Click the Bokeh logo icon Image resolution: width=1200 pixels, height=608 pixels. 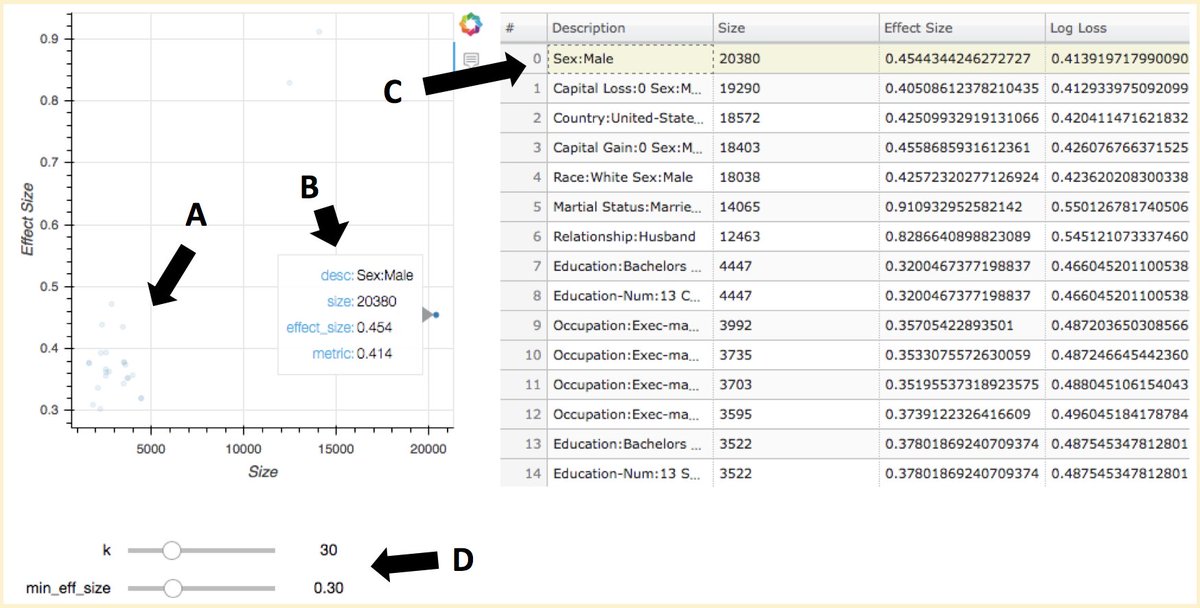tap(470, 23)
